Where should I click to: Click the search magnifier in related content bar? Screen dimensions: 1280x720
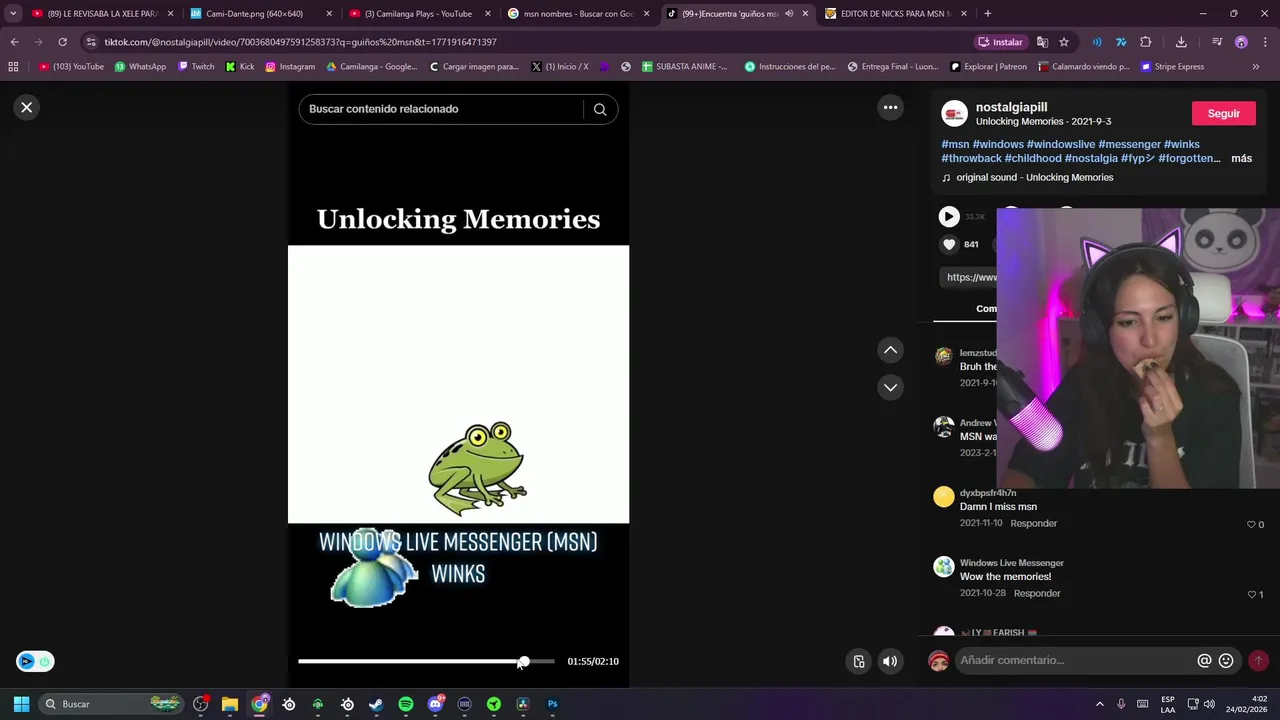click(600, 109)
